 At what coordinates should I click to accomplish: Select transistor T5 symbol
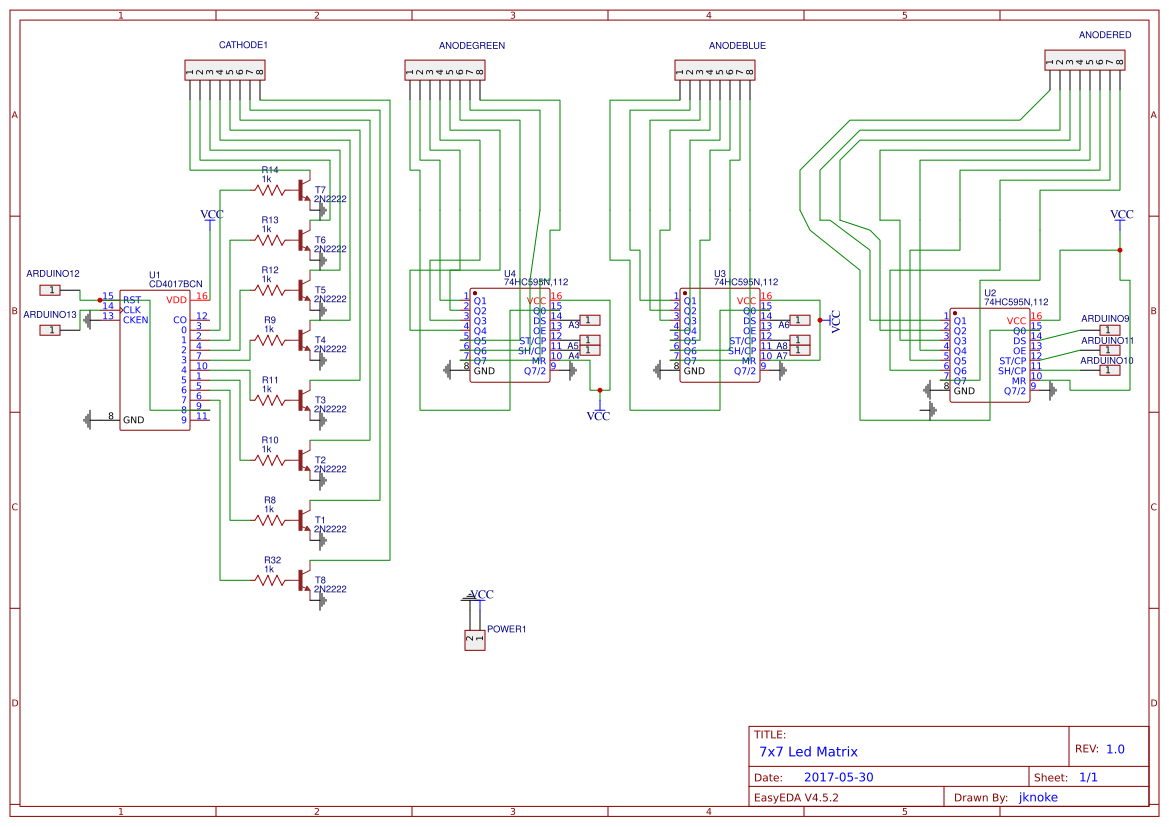[x=303, y=289]
